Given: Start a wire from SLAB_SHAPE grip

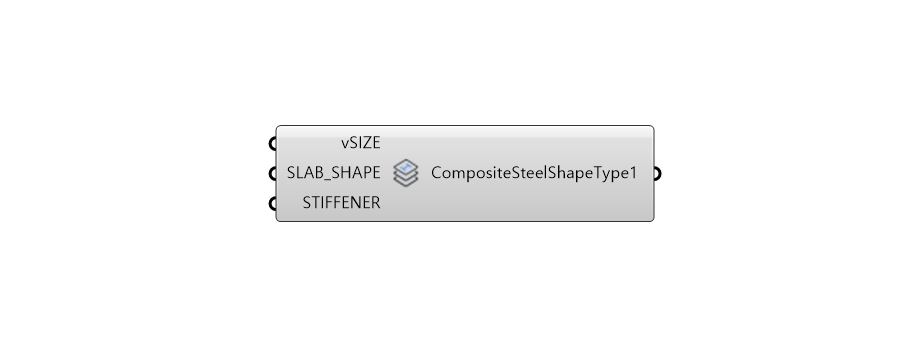Looking at the screenshot, I should (x=273, y=173).
